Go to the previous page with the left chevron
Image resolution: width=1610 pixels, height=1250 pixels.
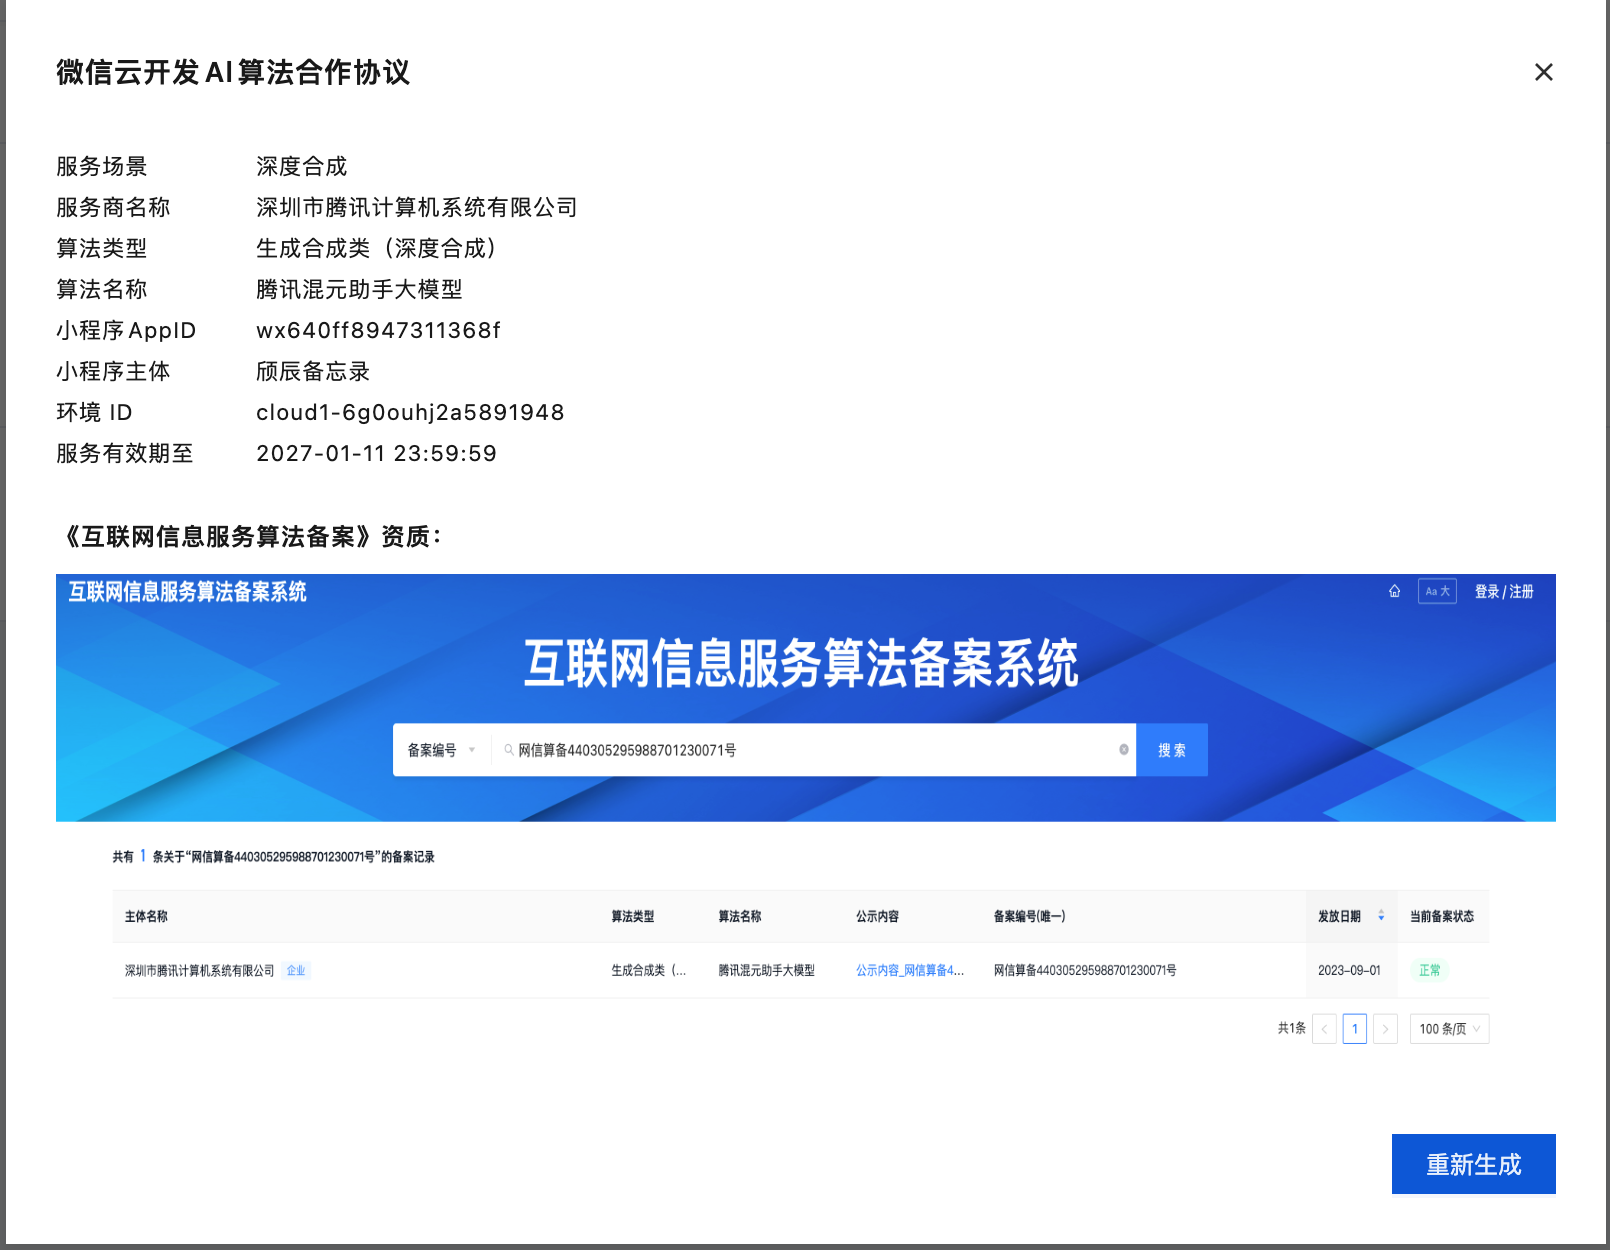pos(1324,1029)
